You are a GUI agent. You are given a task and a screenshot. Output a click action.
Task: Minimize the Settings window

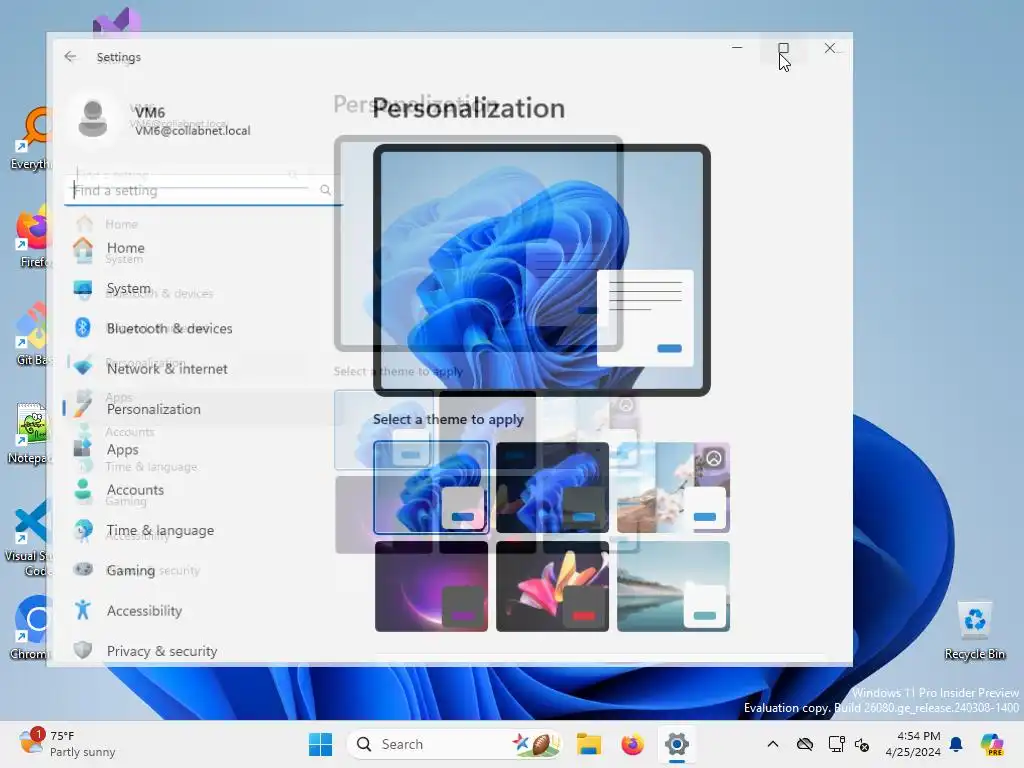(x=737, y=48)
